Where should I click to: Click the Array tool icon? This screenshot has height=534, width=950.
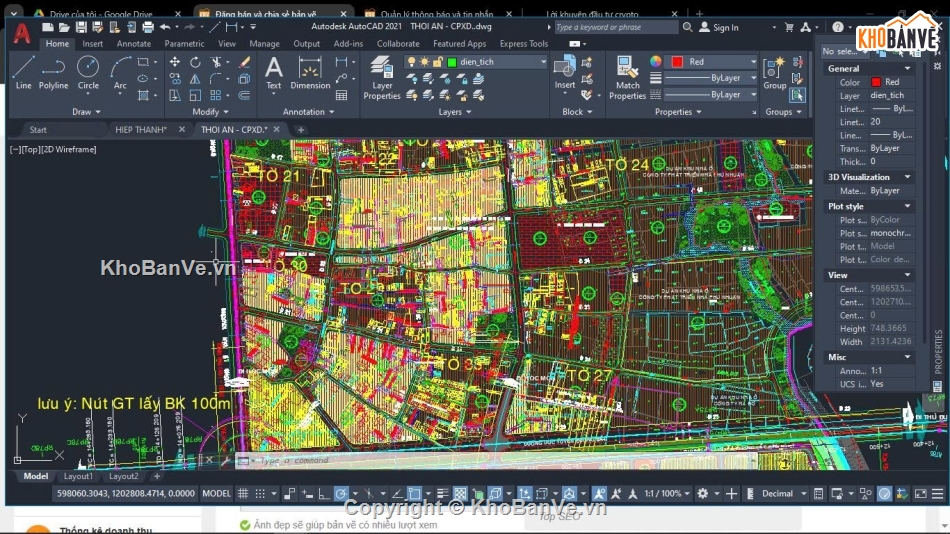pos(216,95)
